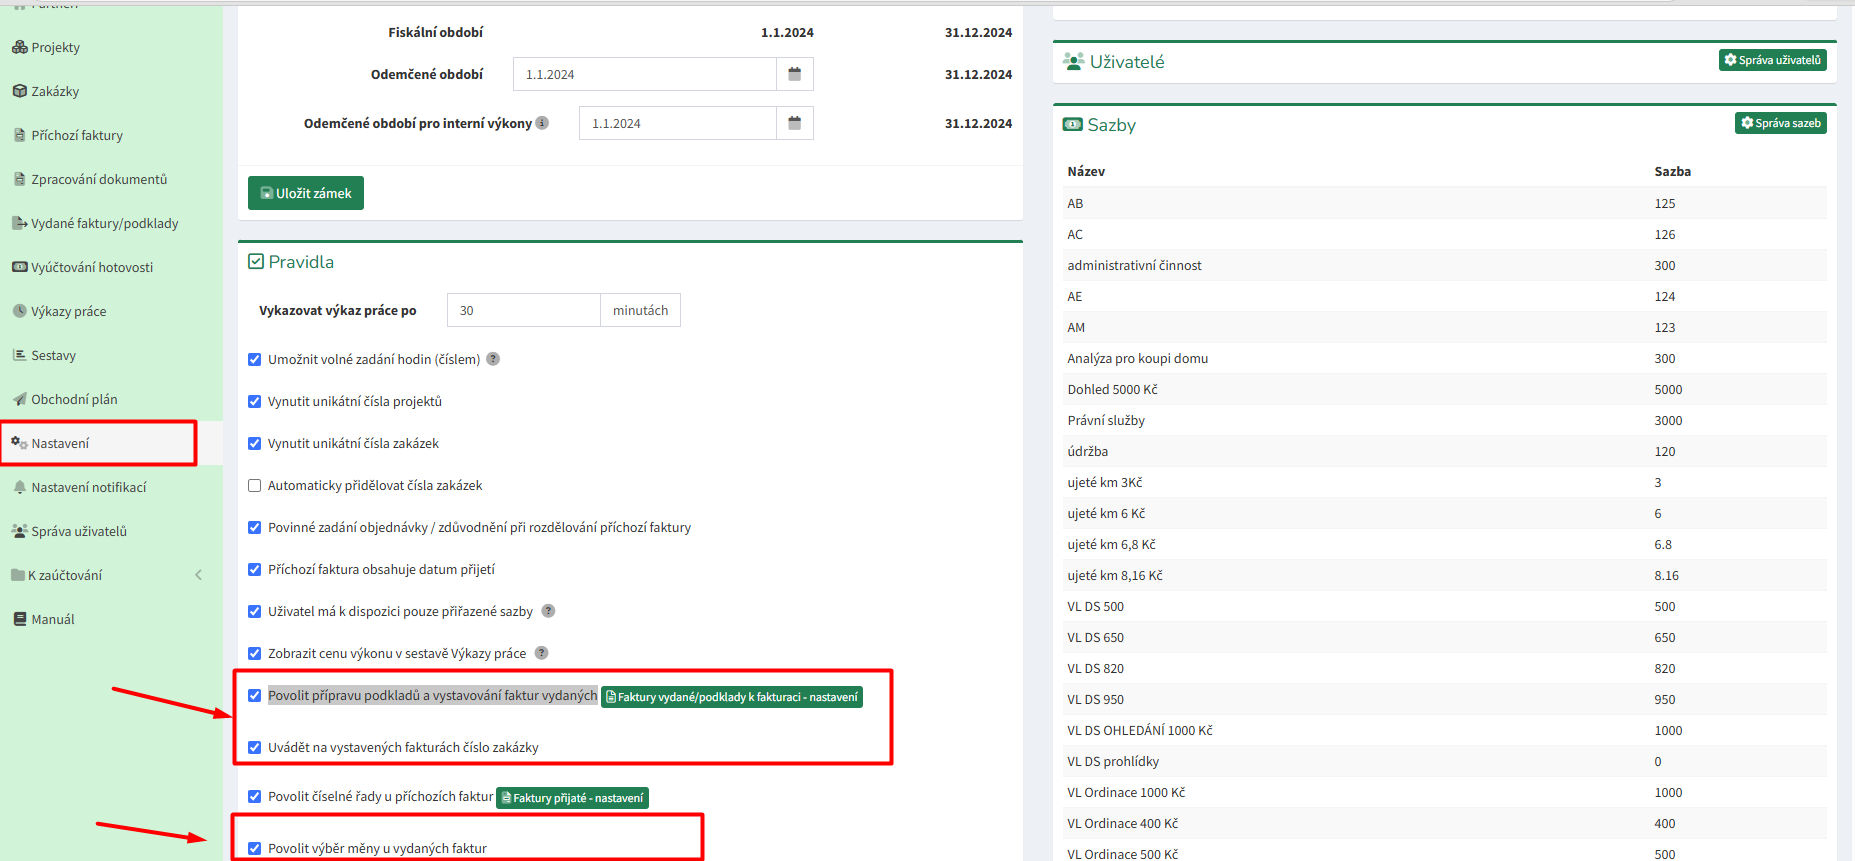The width and height of the screenshot is (1855, 861).
Task: Click the Nastavení notifikací bell icon
Action: (x=20, y=487)
